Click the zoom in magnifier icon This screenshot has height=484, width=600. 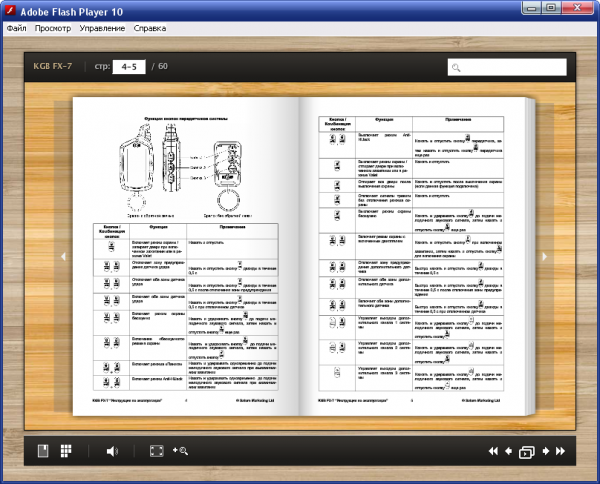click(x=180, y=451)
